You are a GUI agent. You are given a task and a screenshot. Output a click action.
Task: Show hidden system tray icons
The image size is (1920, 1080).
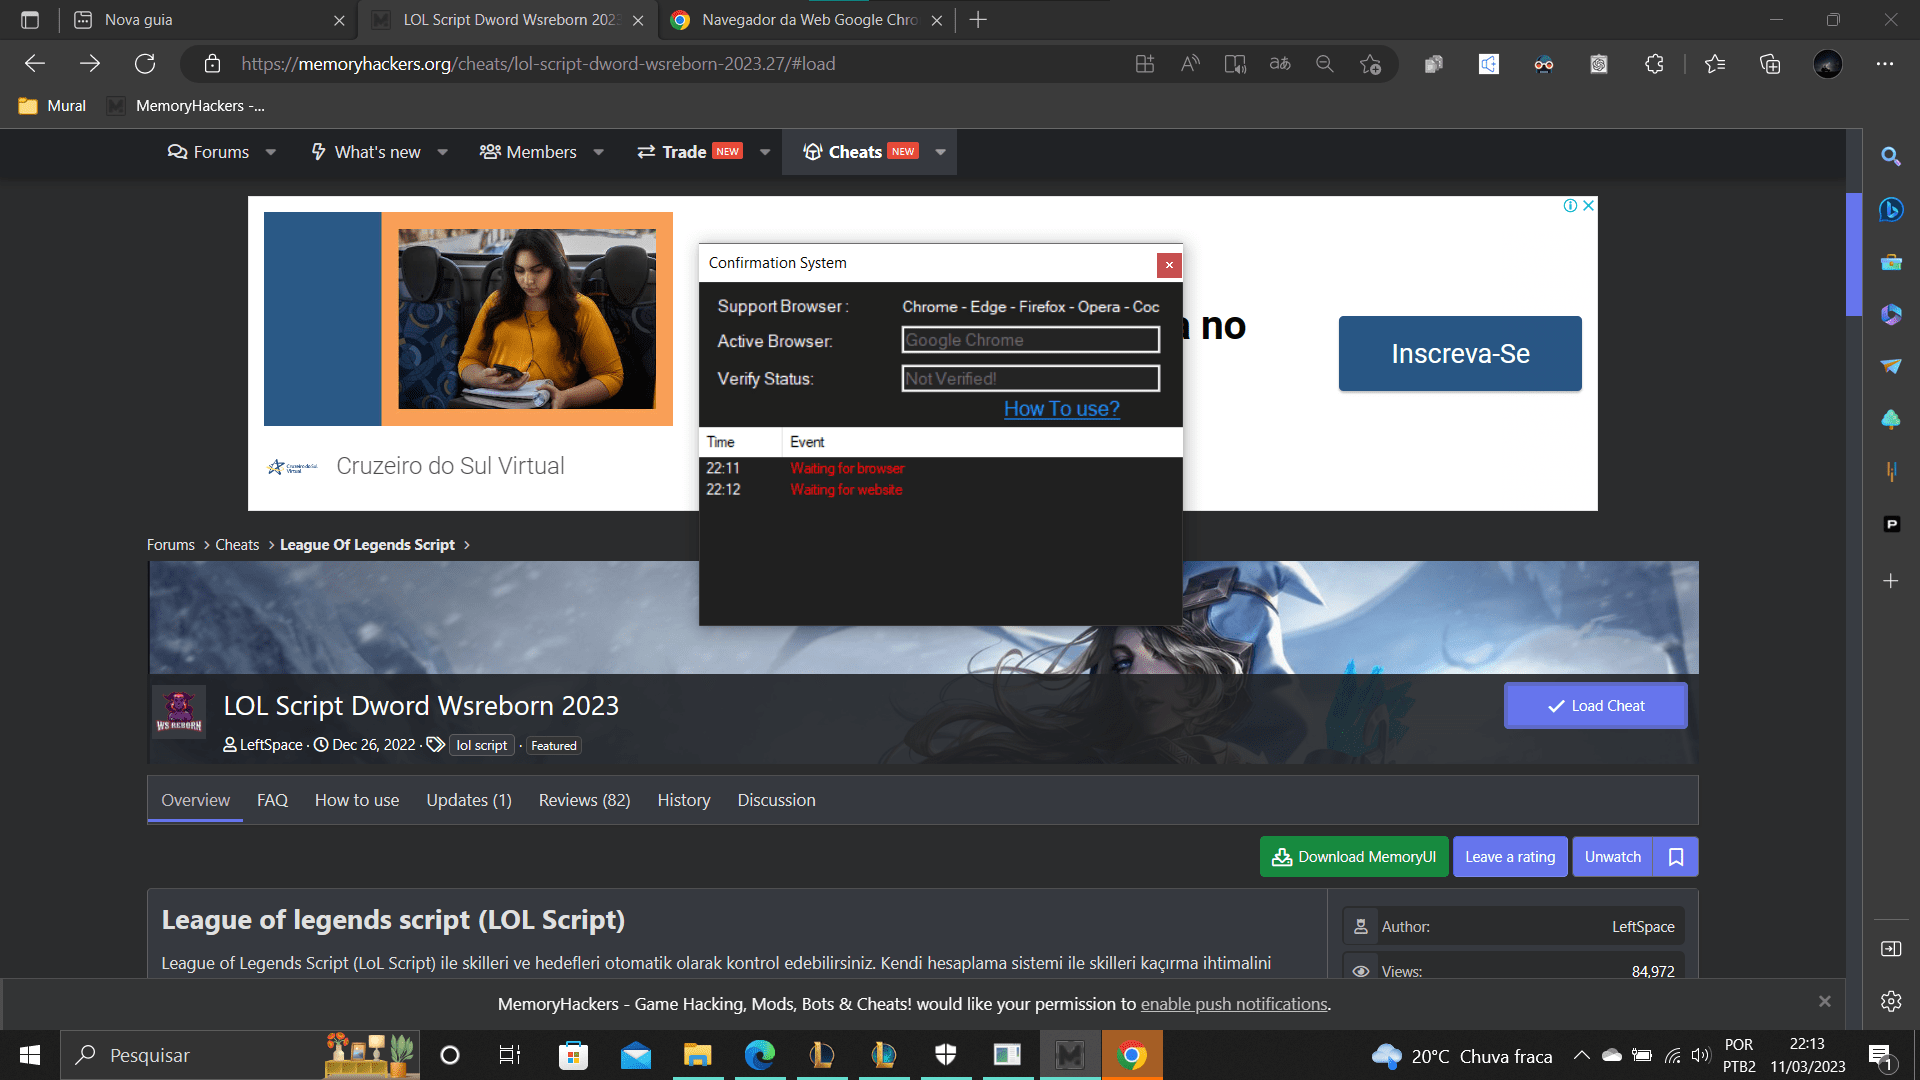[1582, 1055]
